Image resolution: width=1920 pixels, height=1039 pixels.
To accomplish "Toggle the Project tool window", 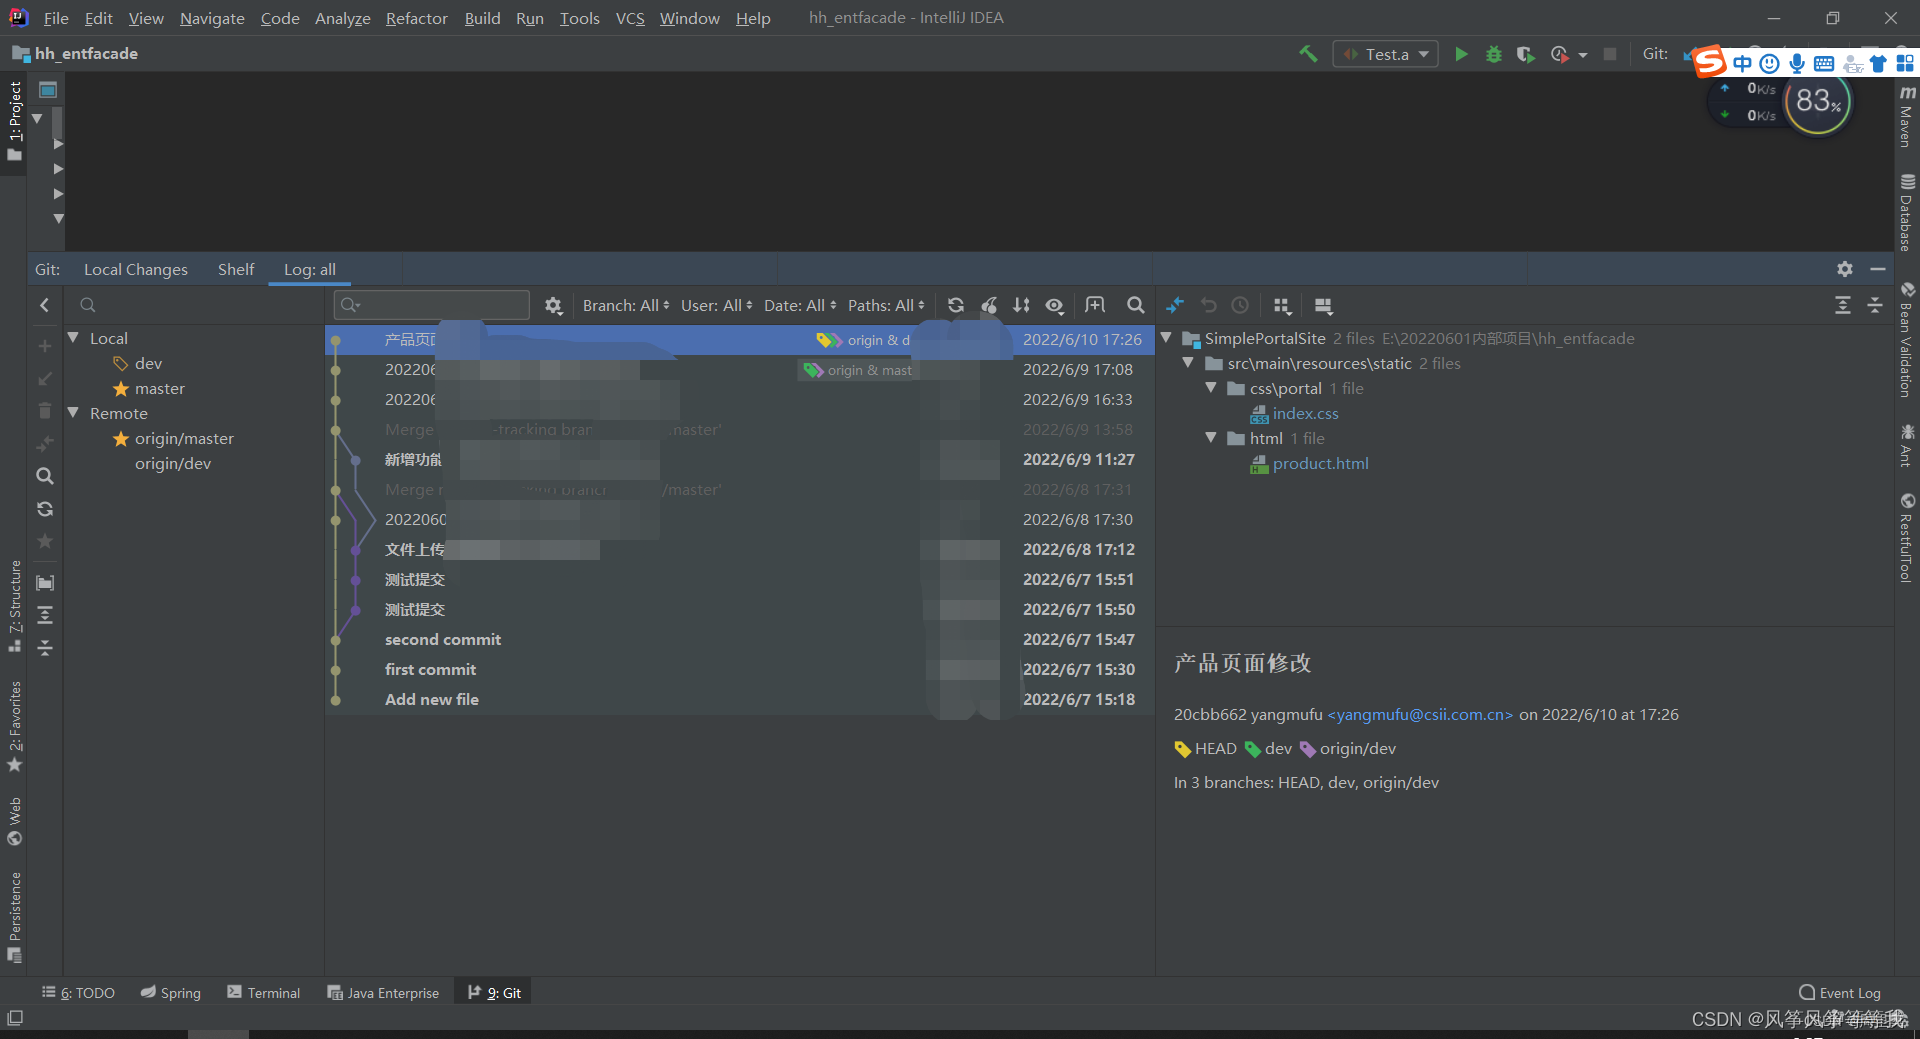I will pos(14,121).
